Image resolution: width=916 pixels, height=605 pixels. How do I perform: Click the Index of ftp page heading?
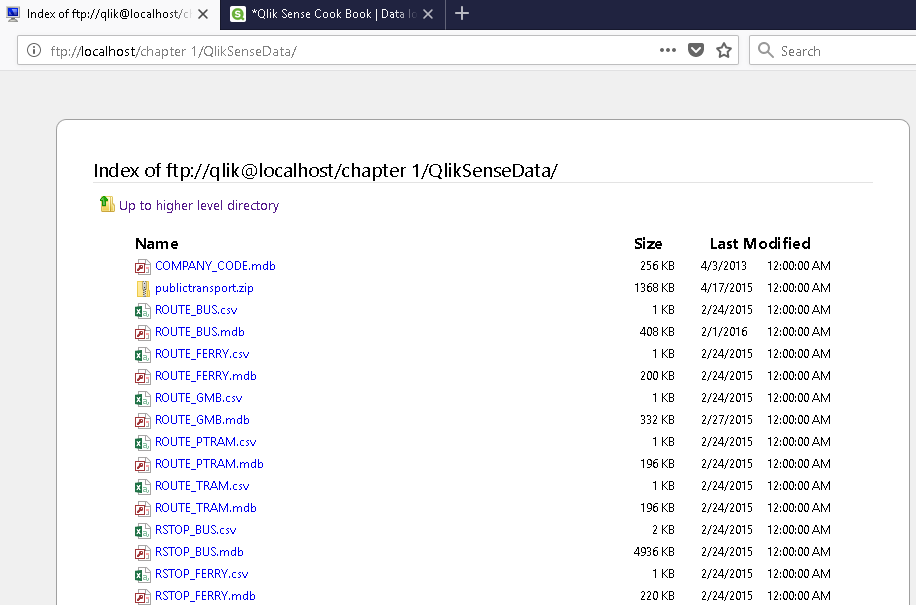tap(325, 171)
